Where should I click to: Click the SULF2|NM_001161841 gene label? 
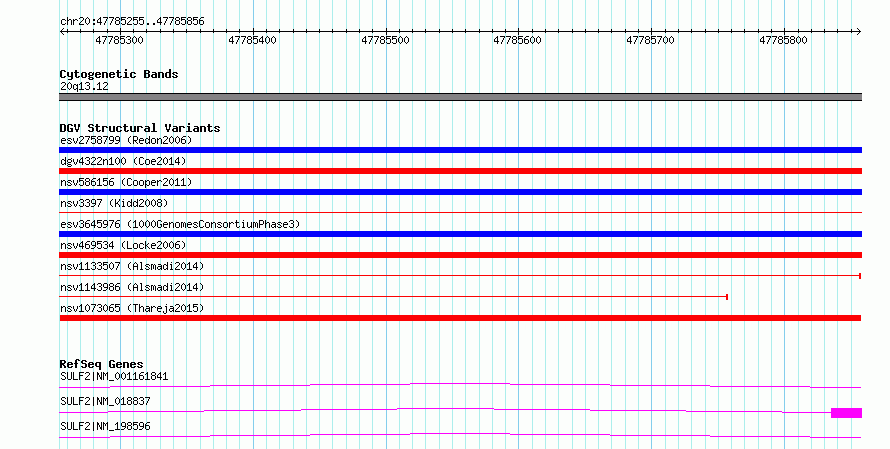114,376
